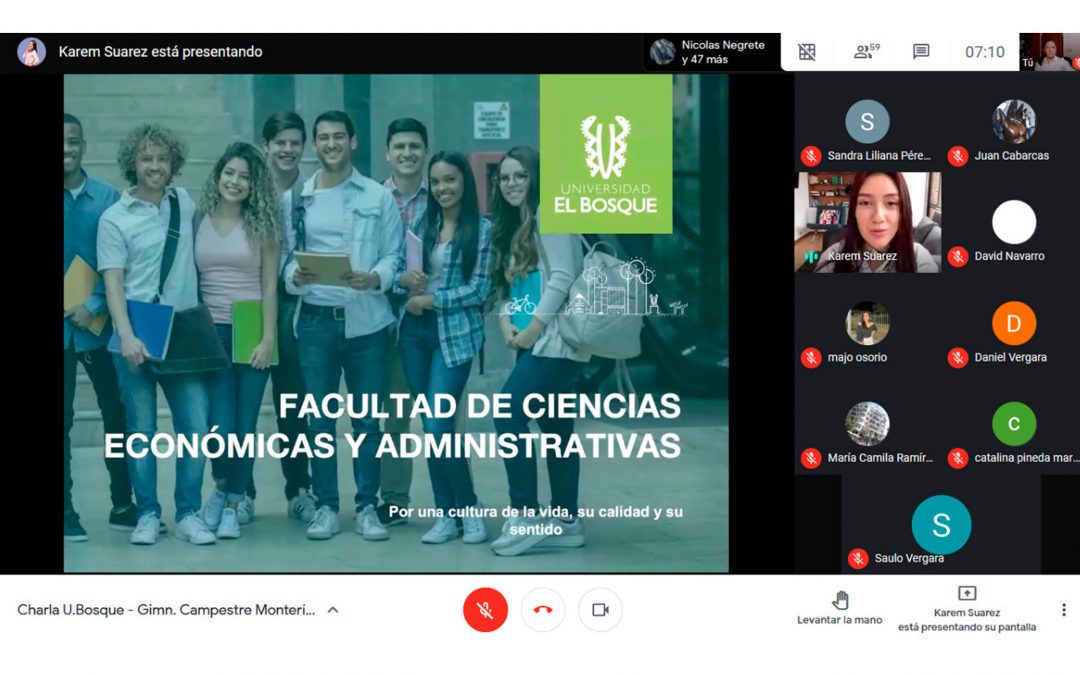The image size is (1080, 675).
Task: Click Karem Suarez presenting screen button
Action: (x=967, y=610)
